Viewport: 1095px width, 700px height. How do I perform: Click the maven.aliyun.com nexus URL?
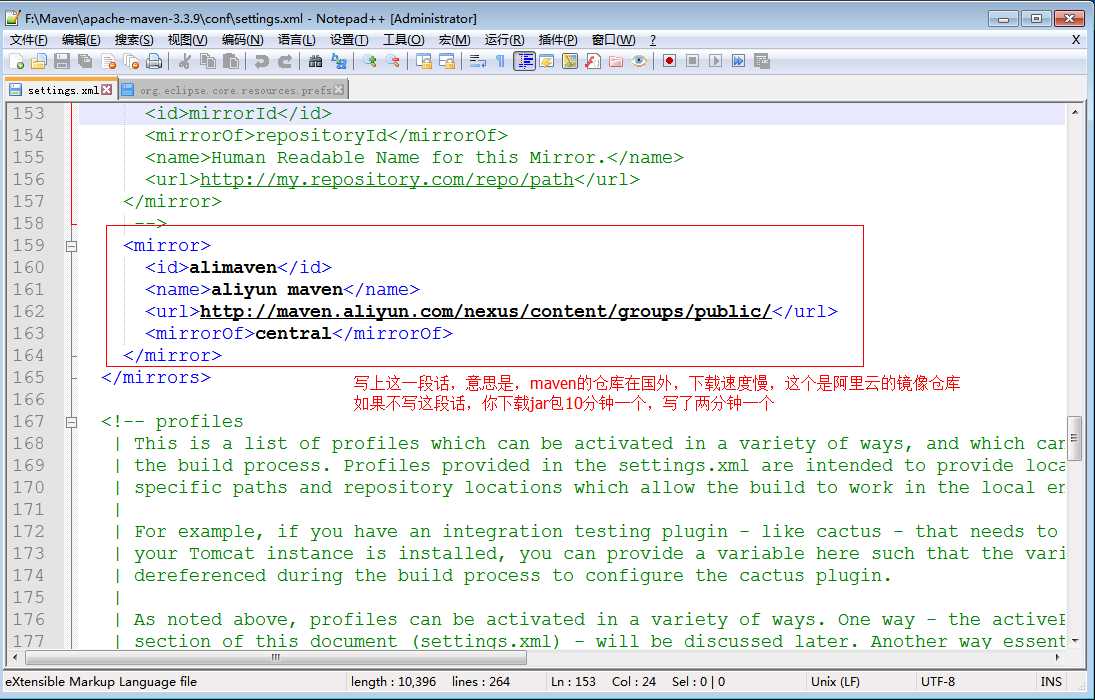[485, 312]
